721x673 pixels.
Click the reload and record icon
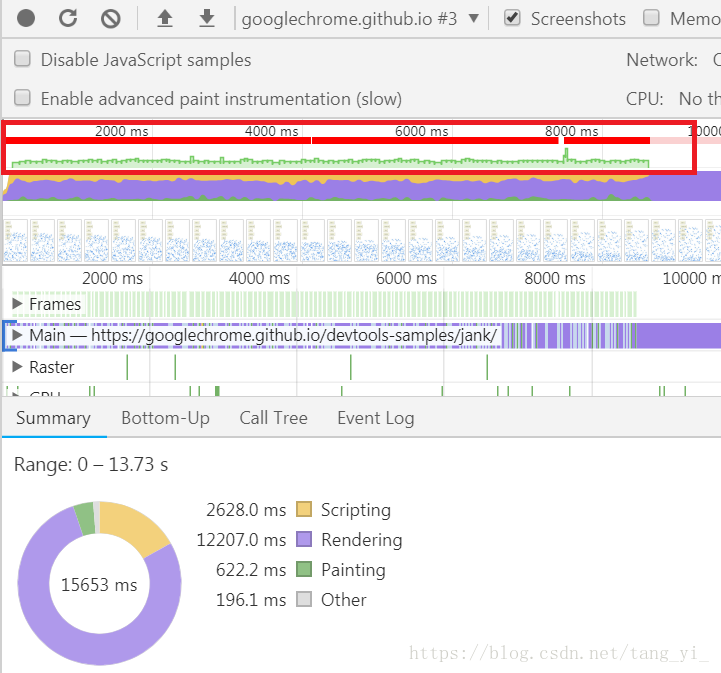click(x=68, y=18)
